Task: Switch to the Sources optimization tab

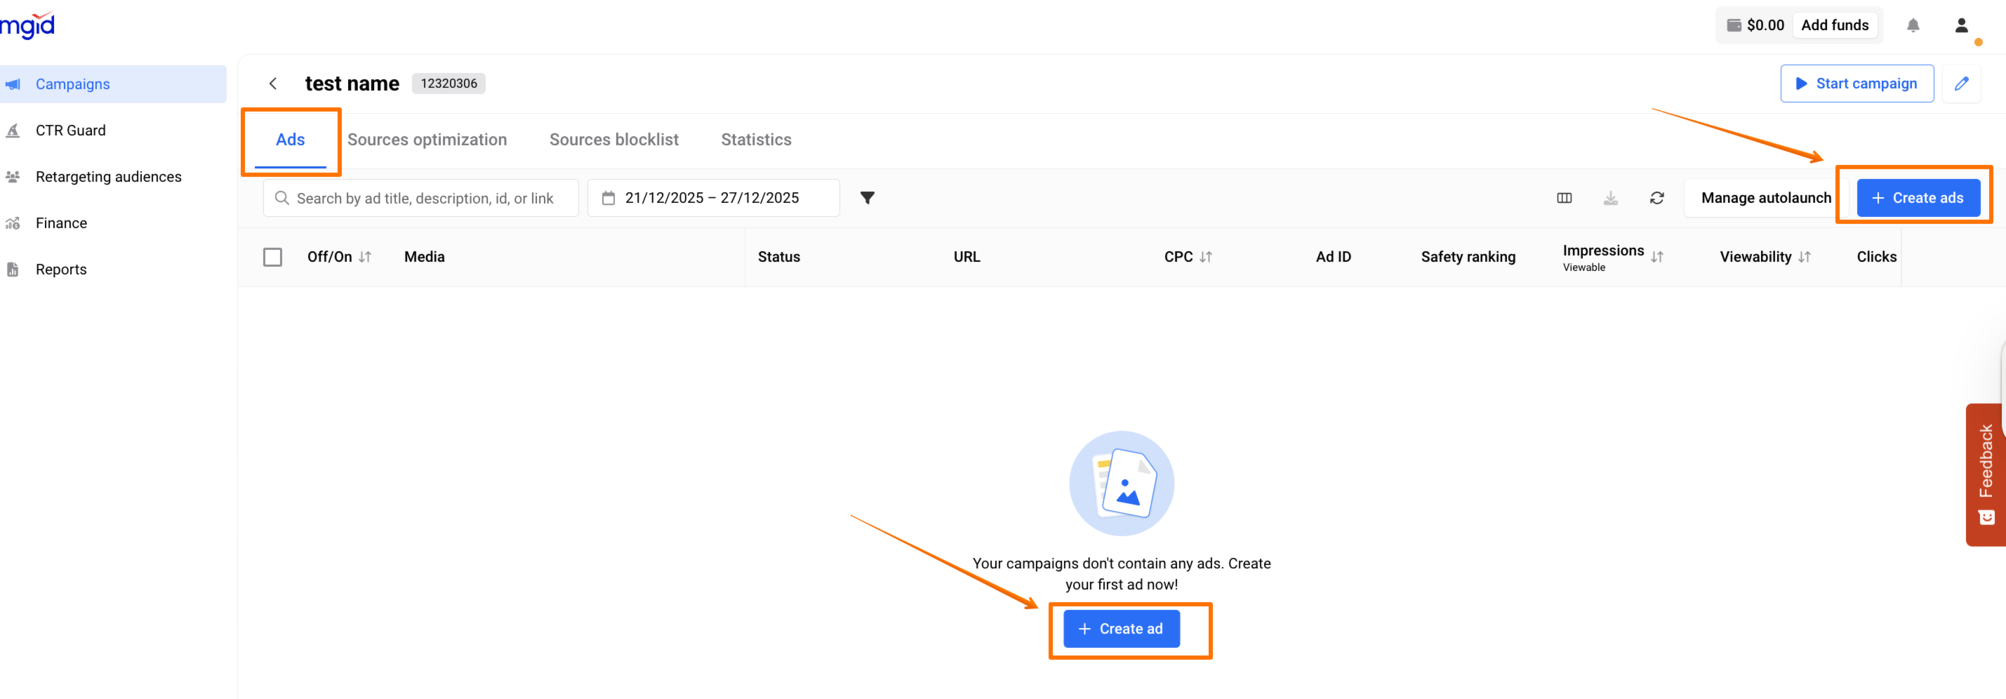Action: [427, 140]
